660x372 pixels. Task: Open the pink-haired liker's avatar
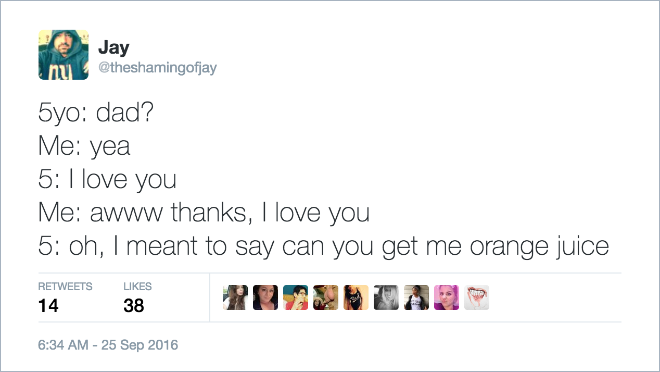click(x=447, y=298)
